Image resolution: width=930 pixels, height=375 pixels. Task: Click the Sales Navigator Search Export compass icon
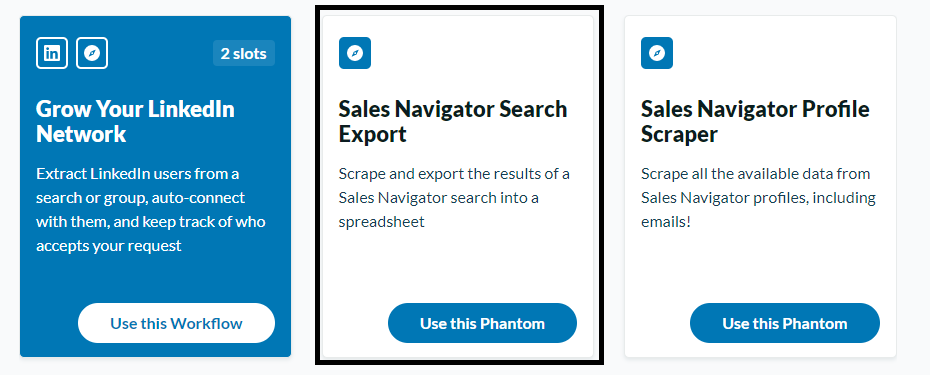coord(355,53)
